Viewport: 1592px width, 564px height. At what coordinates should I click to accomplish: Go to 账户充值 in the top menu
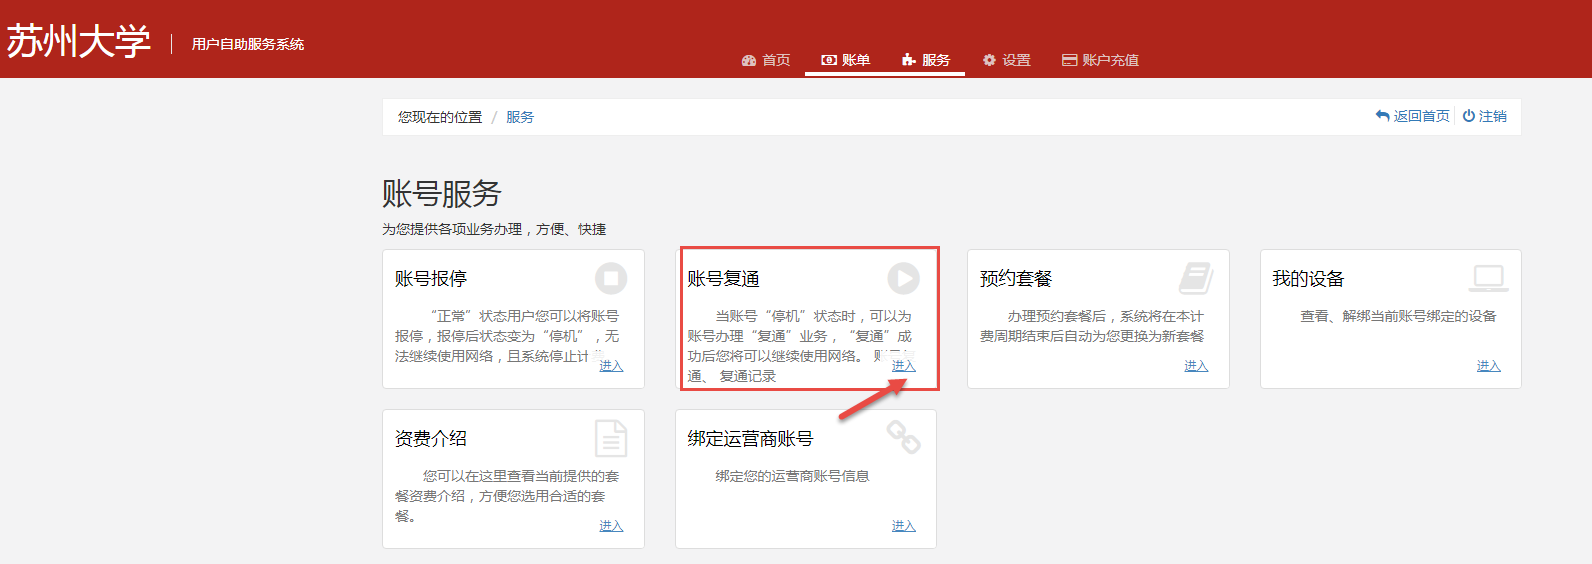[x=1100, y=60]
